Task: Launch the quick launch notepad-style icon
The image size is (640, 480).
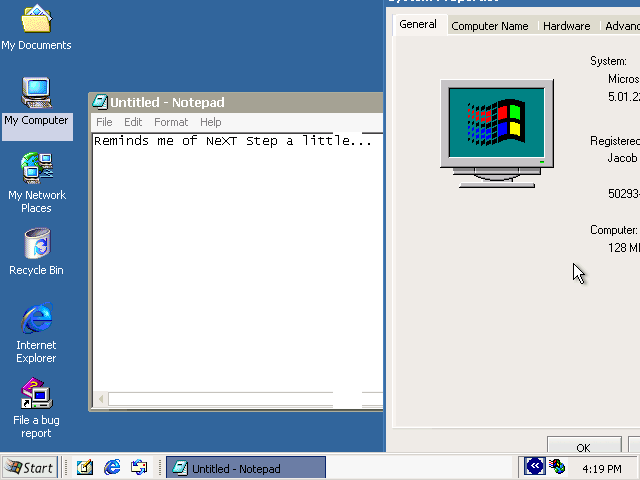Action: point(85,467)
